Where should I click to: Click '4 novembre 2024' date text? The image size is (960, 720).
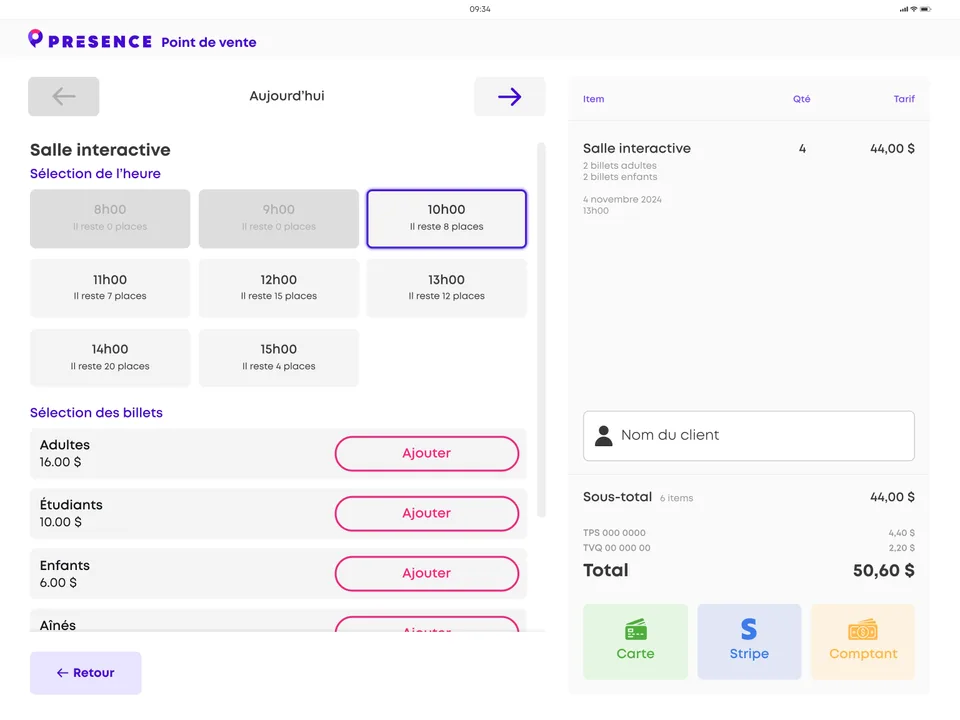pos(622,200)
